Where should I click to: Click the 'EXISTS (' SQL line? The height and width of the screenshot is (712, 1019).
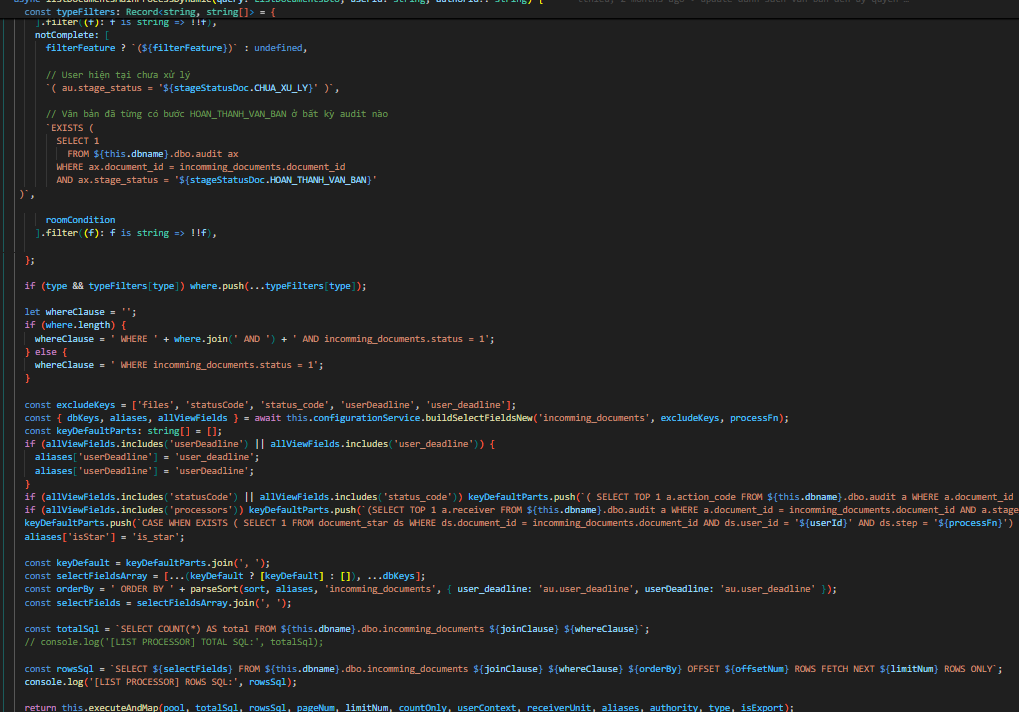click(70, 128)
